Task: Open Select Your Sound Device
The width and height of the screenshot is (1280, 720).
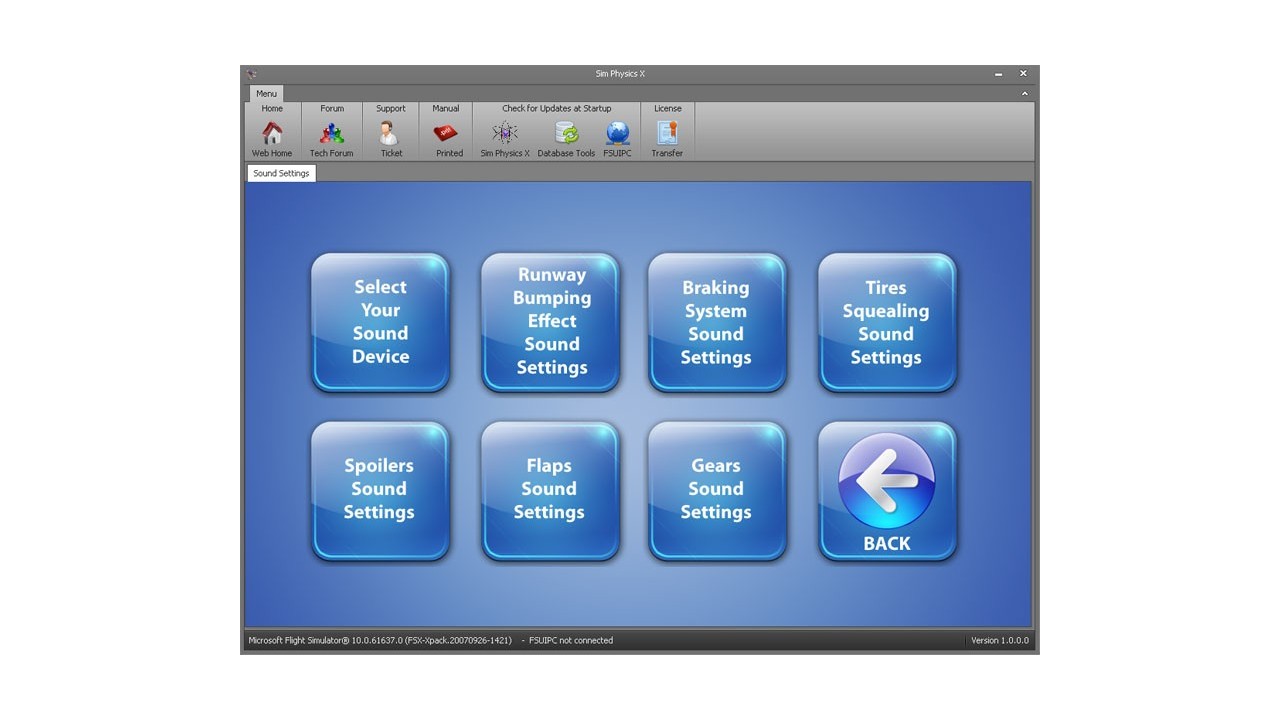Action: pyautogui.click(x=380, y=322)
